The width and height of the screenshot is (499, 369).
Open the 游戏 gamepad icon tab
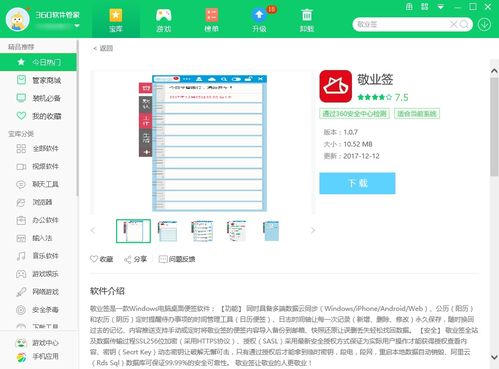(163, 19)
